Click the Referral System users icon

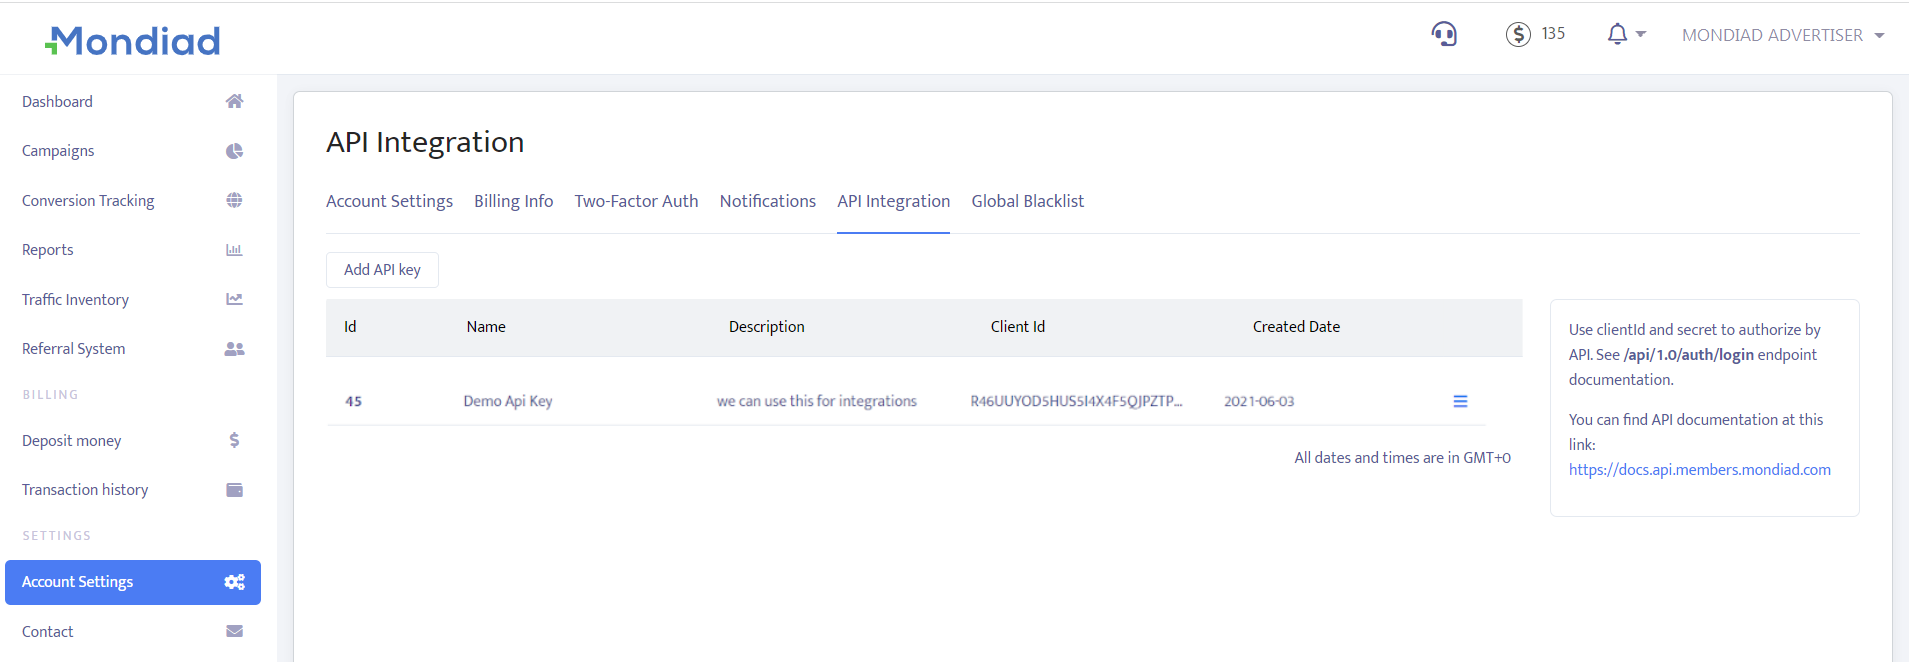(x=234, y=349)
